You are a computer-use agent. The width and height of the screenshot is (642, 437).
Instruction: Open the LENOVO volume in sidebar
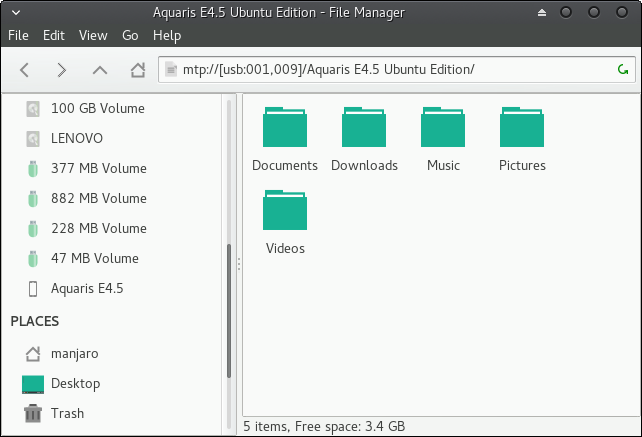click(77, 138)
